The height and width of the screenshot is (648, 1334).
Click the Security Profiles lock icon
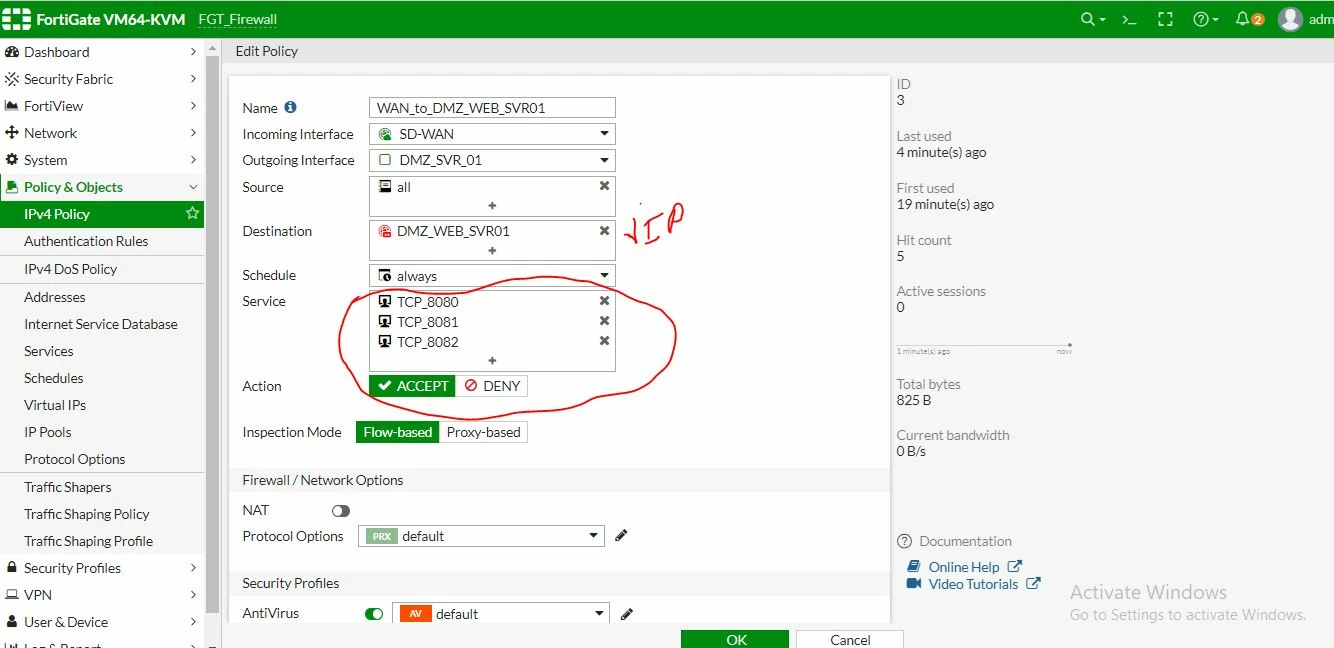coord(12,568)
